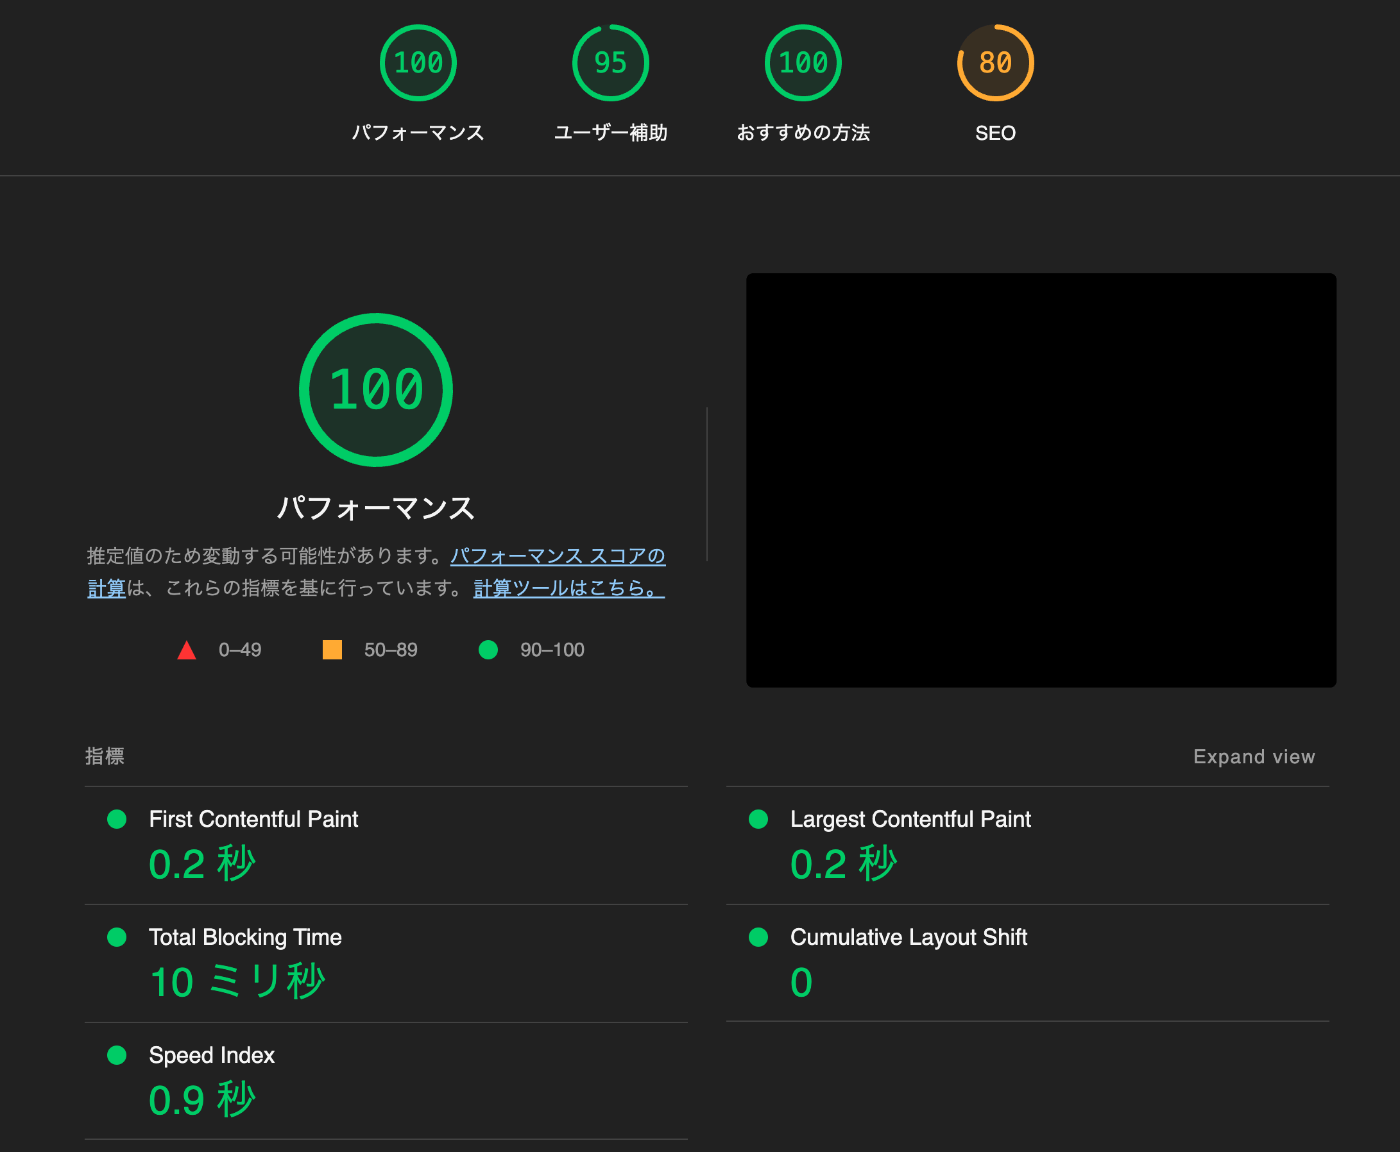Select the おすすめの方法 category label
Viewport: 1400px width, 1152px height.
(803, 133)
